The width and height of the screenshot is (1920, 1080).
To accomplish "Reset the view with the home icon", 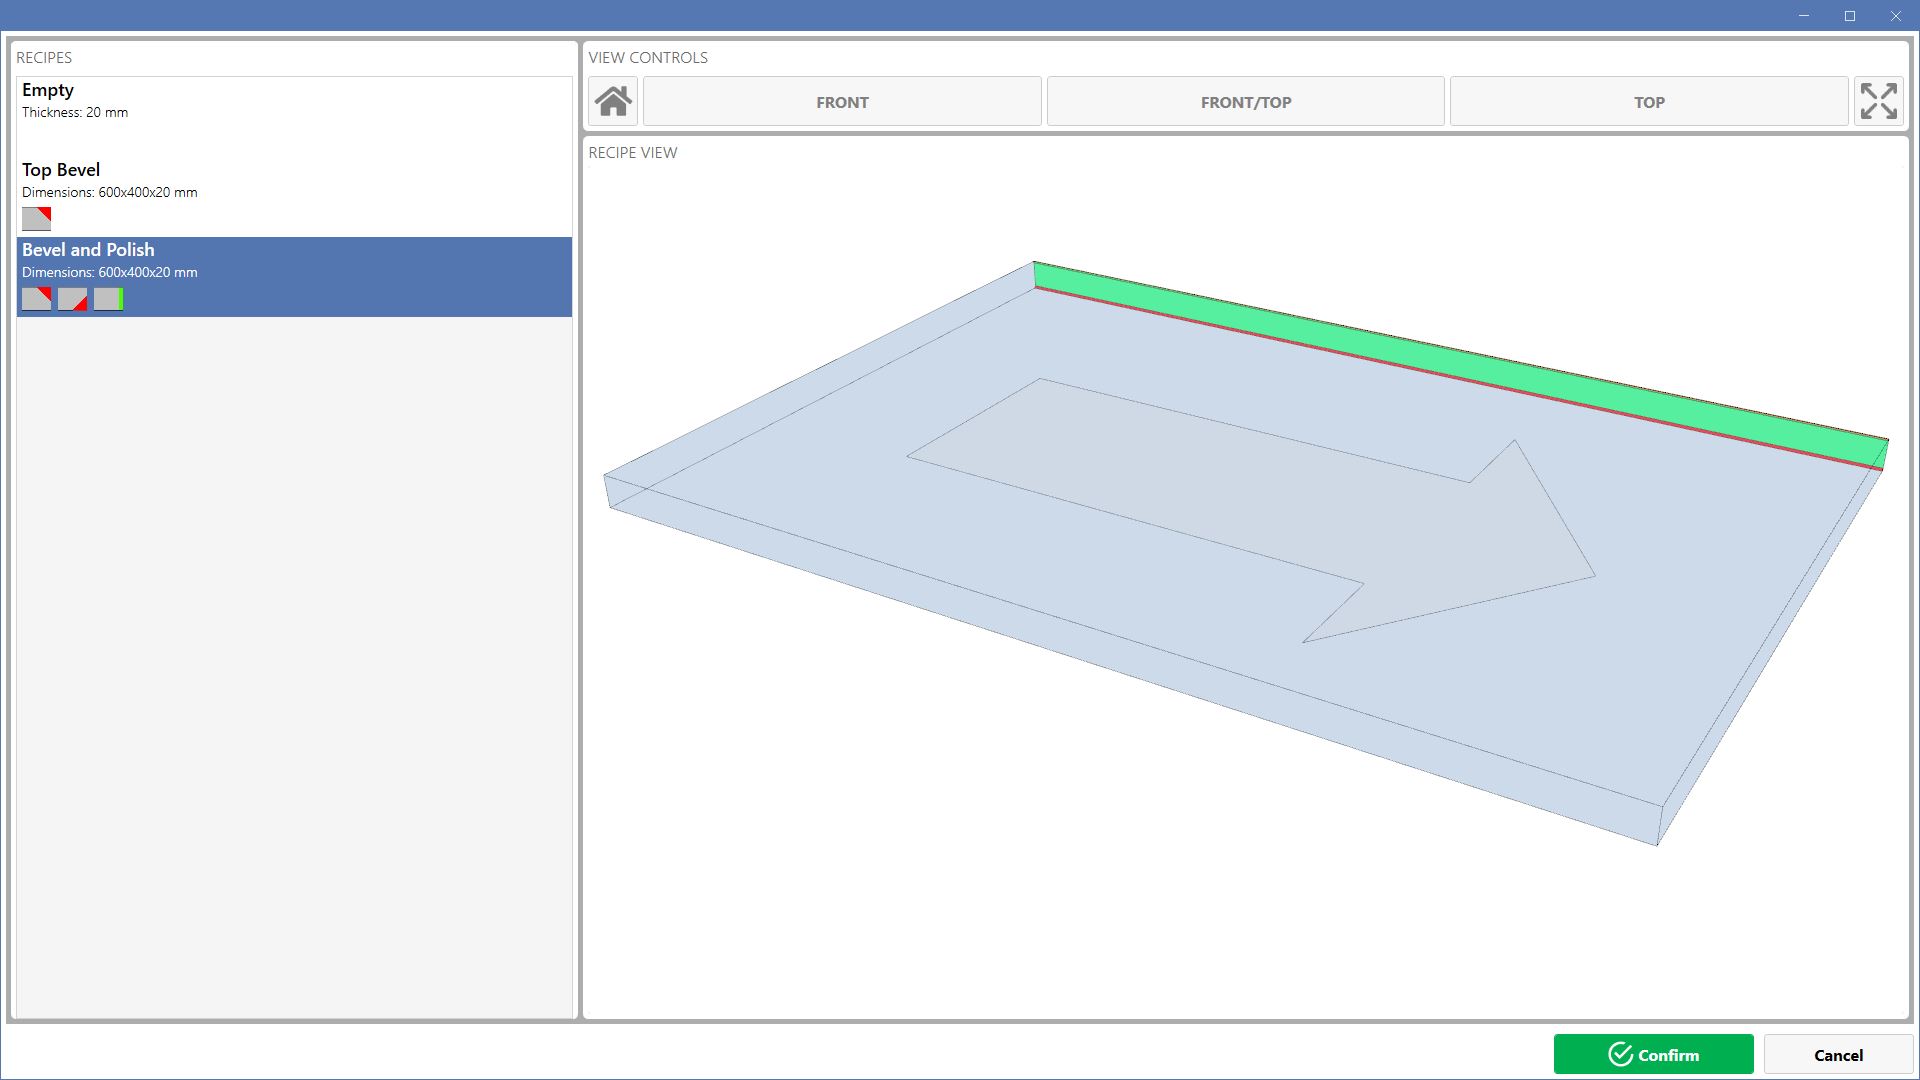I will [x=613, y=101].
